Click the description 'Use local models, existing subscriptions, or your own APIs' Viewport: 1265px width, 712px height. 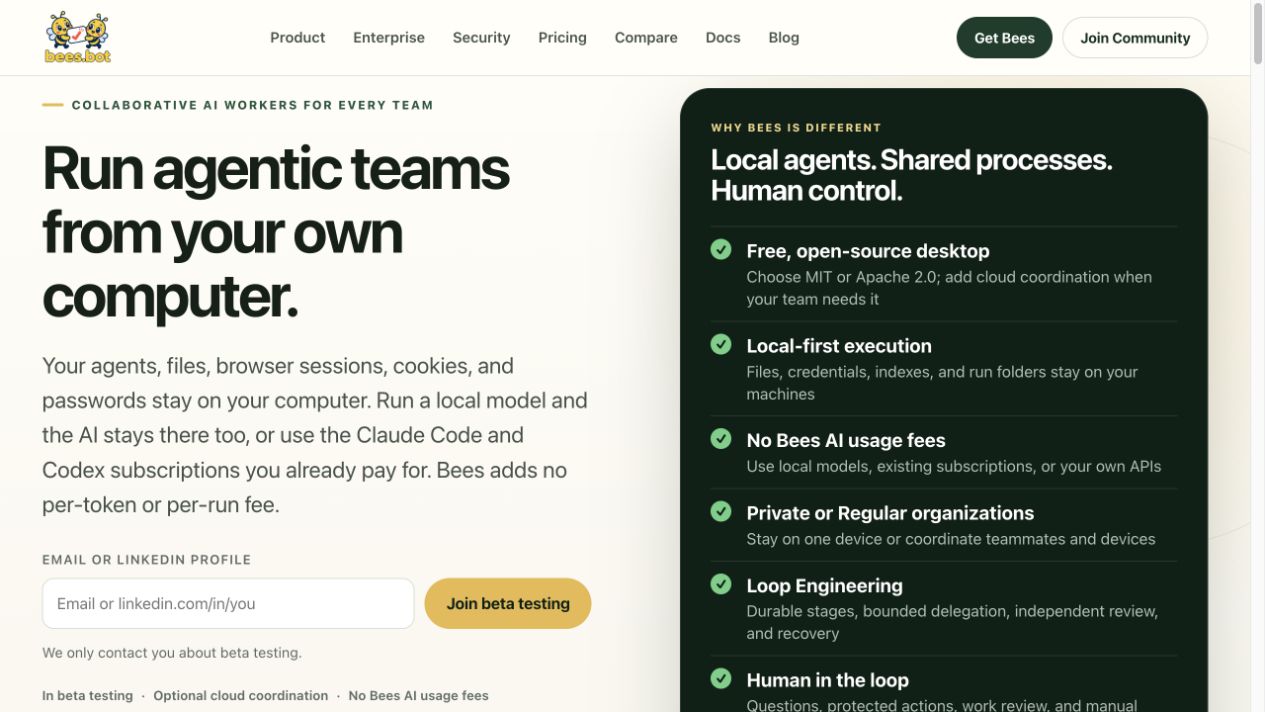click(954, 466)
